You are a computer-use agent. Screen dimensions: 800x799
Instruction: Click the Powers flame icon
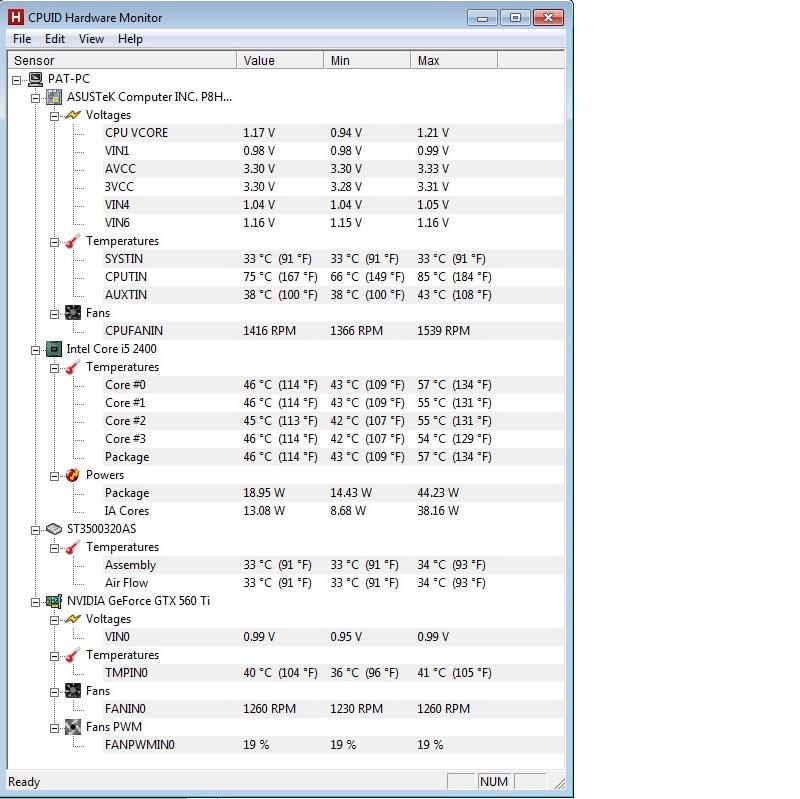coord(73,475)
